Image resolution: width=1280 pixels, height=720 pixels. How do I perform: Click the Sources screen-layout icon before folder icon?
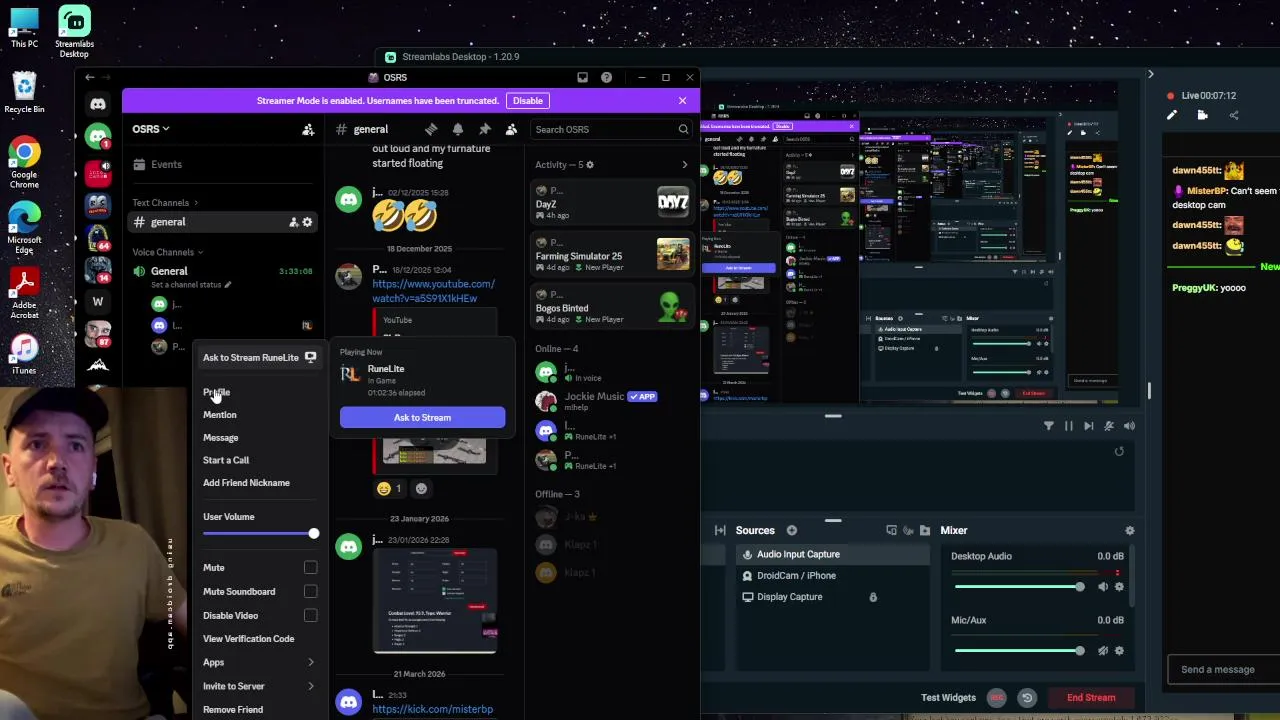click(891, 530)
